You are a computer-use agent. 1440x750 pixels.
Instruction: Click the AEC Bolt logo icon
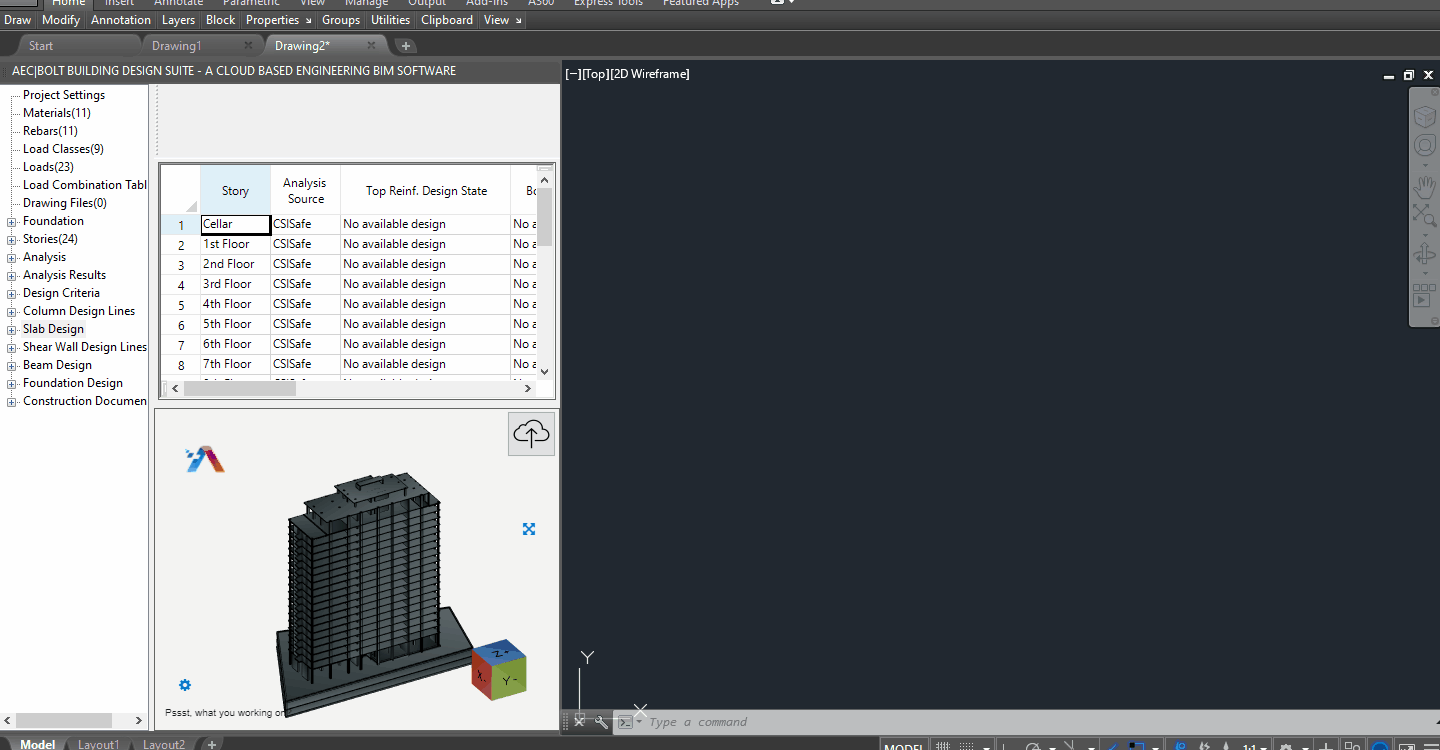pos(205,459)
